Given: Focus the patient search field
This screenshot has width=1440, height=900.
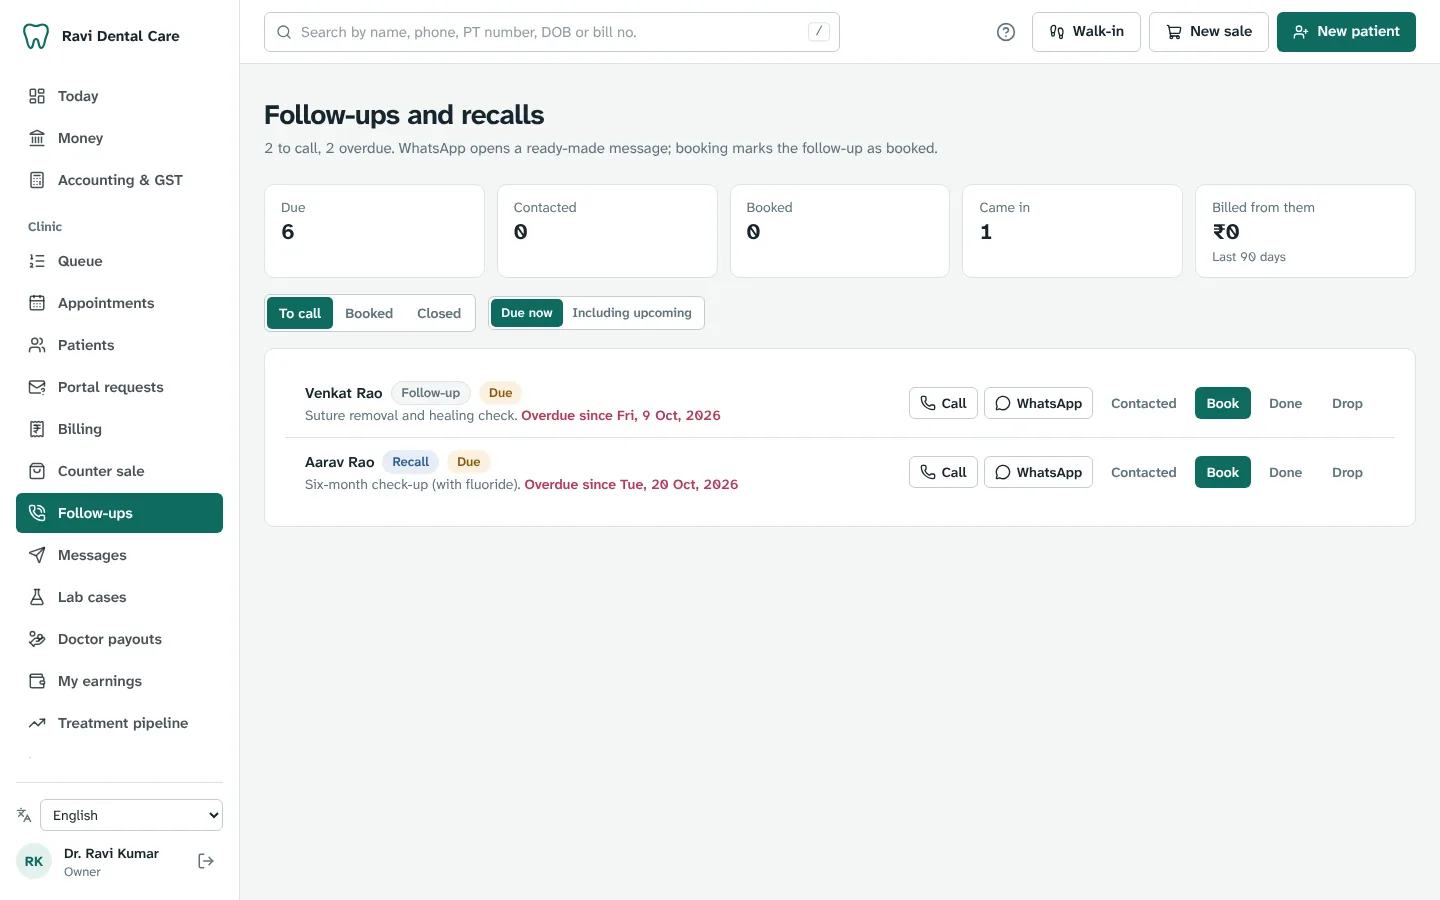Looking at the screenshot, I should [x=552, y=32].
